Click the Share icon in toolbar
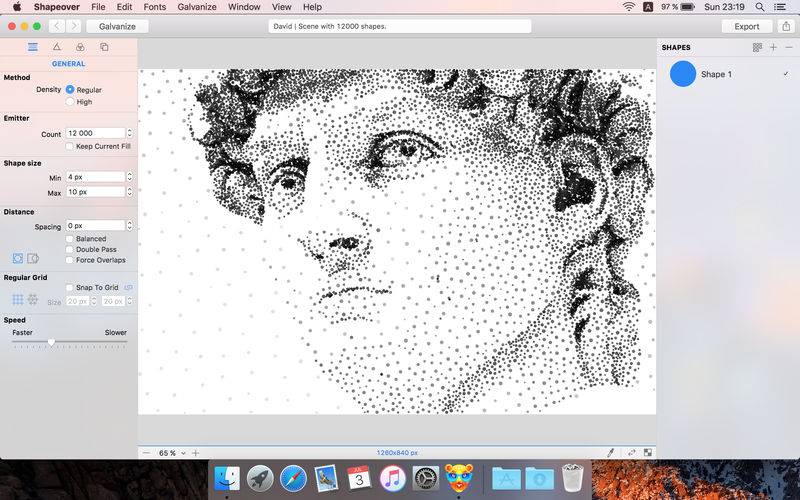Viewport: 800px width, 500px height. click(786, 27)
